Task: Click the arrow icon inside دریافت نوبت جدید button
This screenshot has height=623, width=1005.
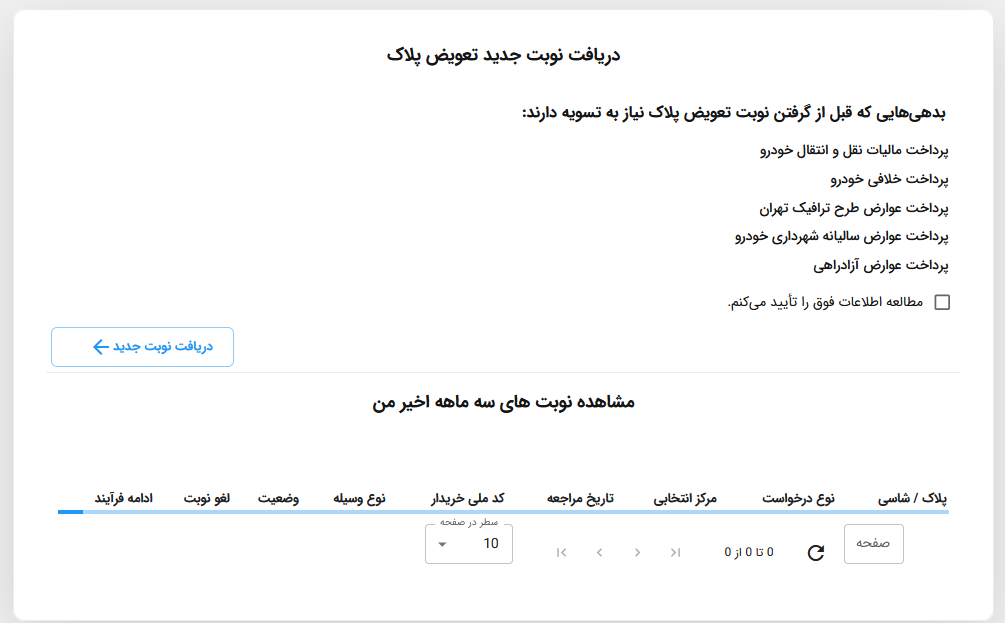Action: point(100,347)
